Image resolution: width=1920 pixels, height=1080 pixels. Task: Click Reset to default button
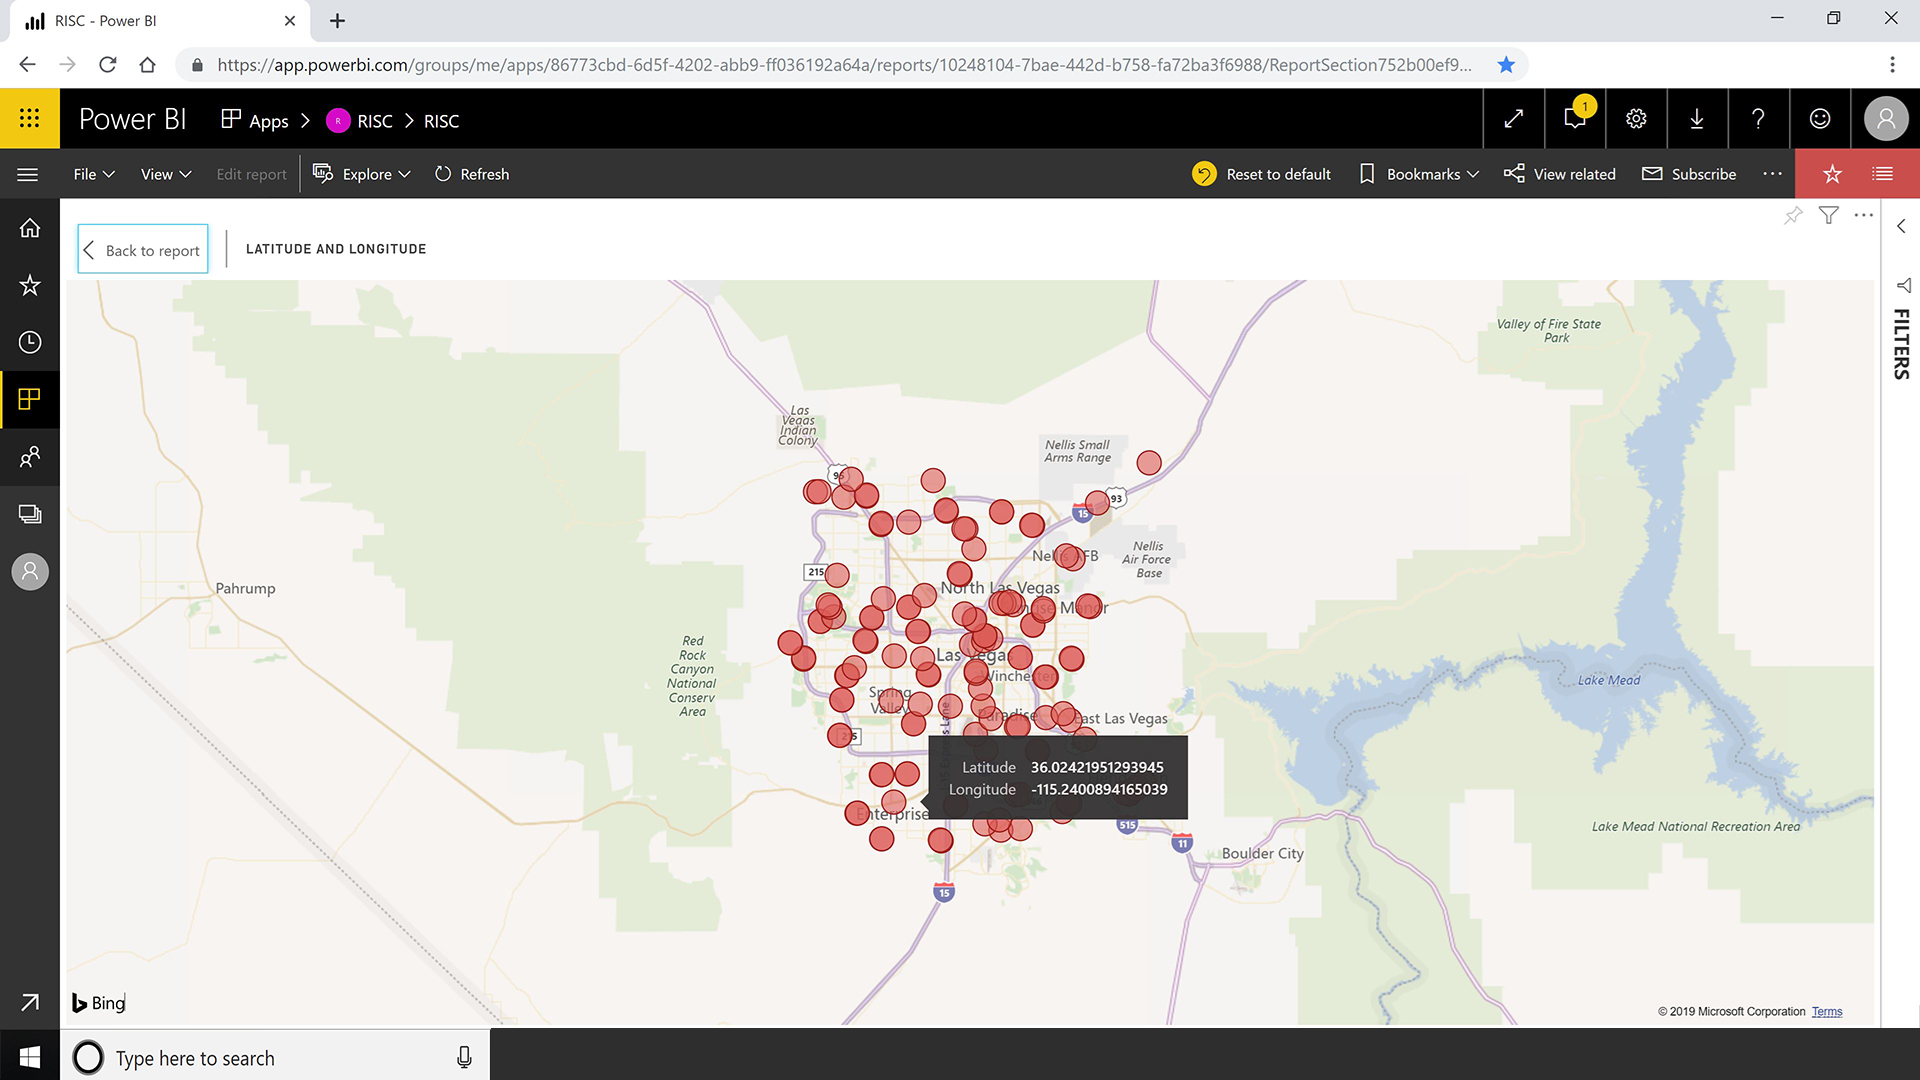(x=1262, y=174)
